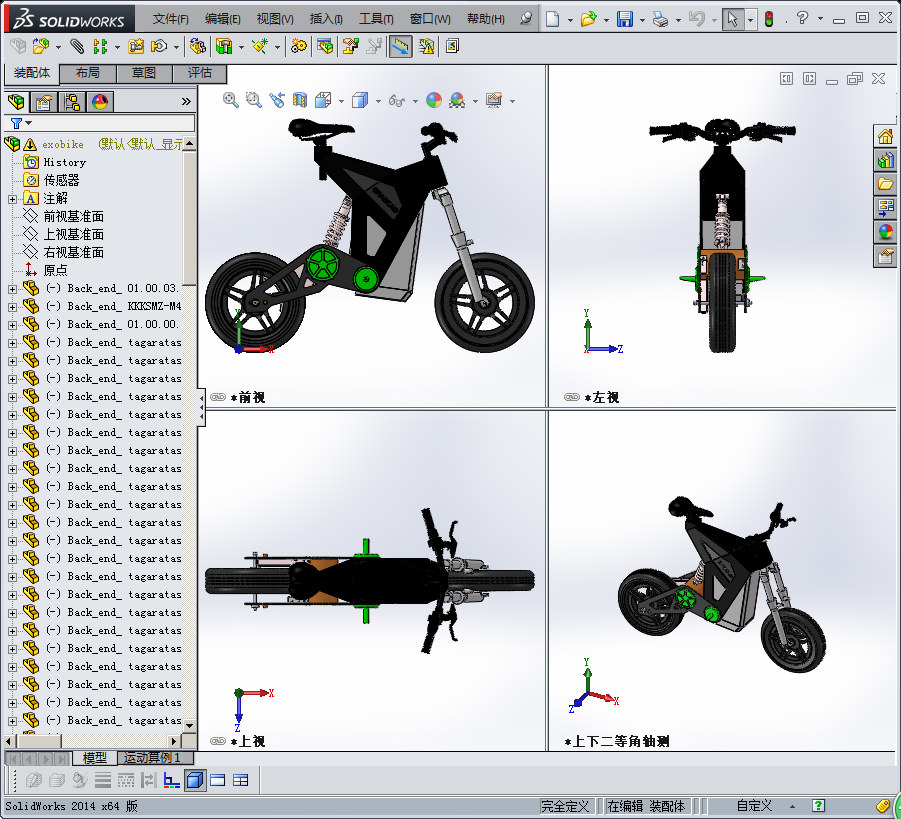This screenshot has height=819, width=901.
Task: Click the Zoom to Fit icon
Action: [231, 100]
